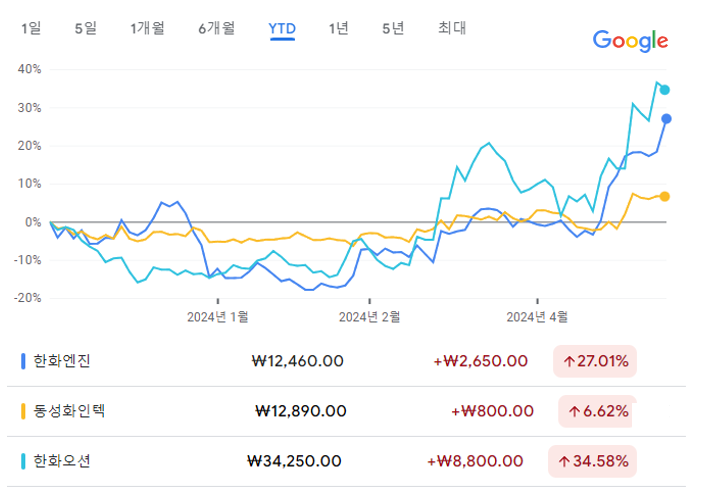Click the ₩12,890.00 price value
This screenshot has height=500, width=703.
[300, 411]
